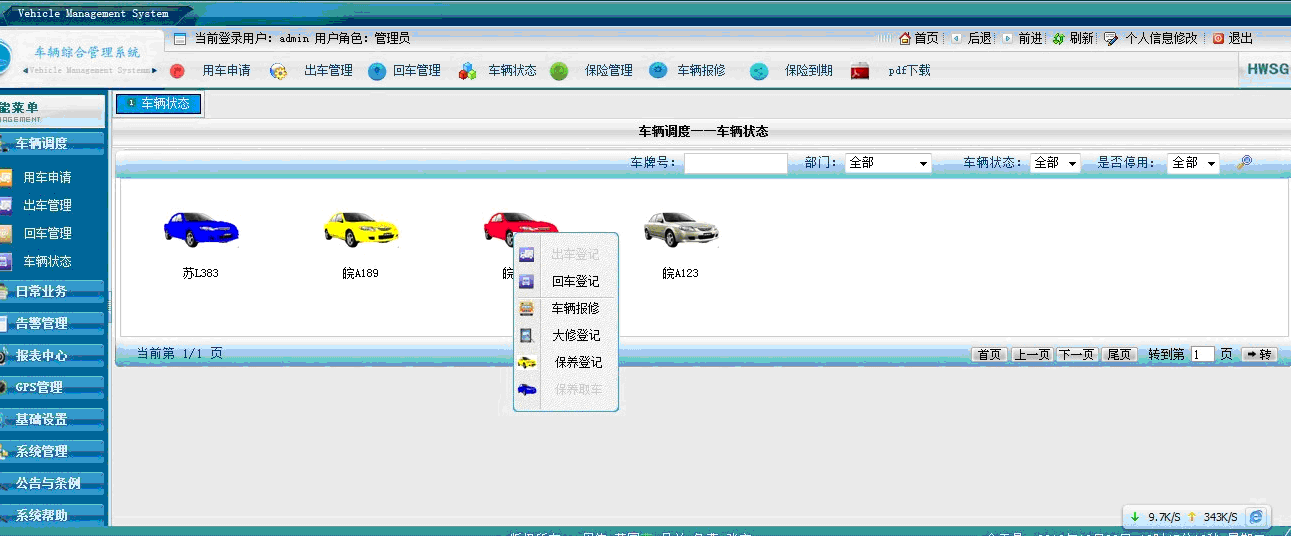Click the 车牌号 input field
This screenshot has height=536, width=1291.
(x=735, y=163)
